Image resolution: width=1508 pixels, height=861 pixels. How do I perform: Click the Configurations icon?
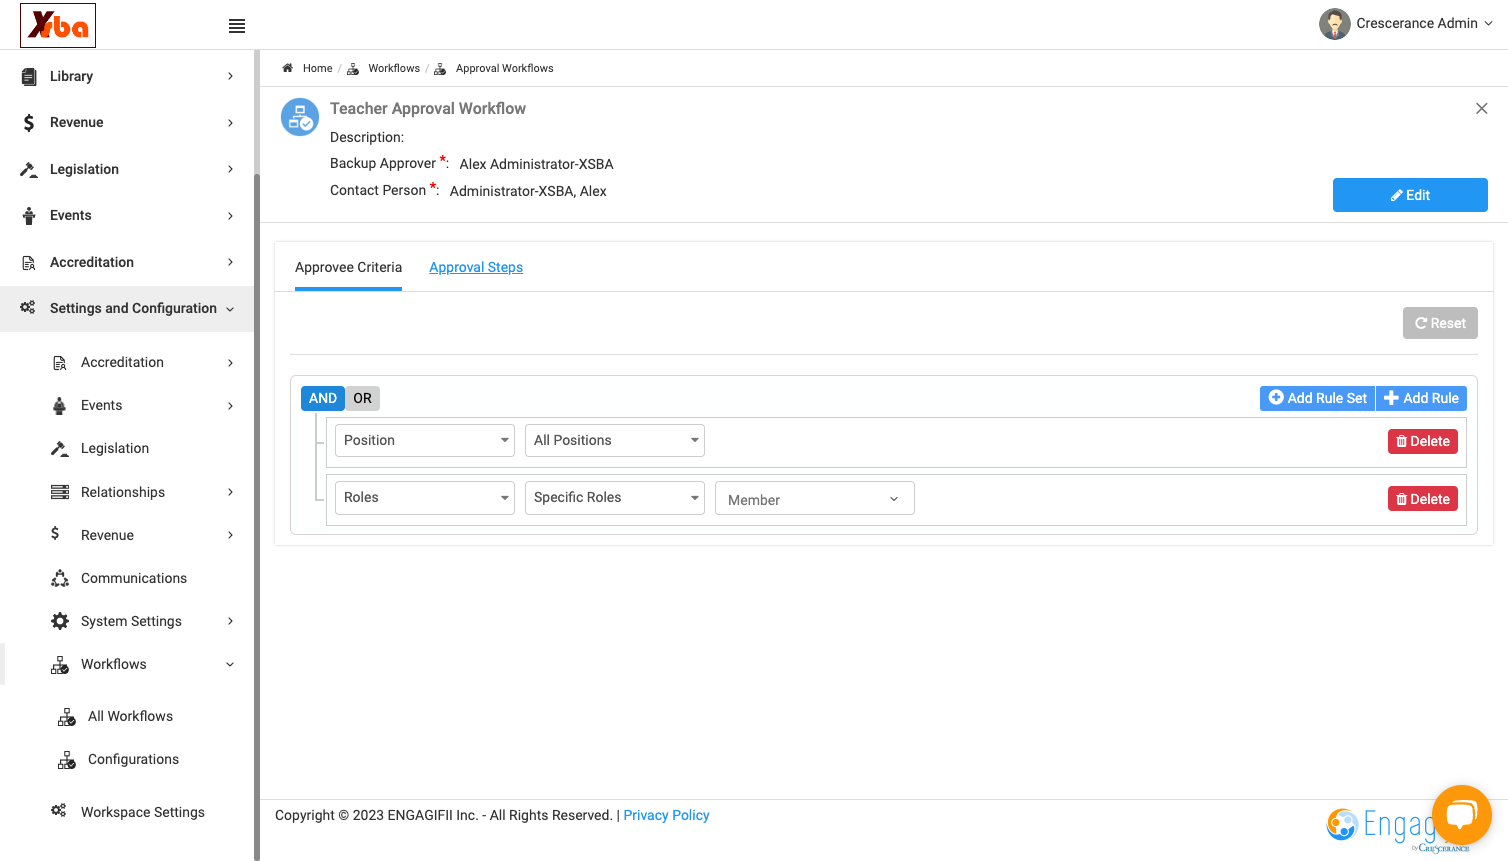pos(67,760)
